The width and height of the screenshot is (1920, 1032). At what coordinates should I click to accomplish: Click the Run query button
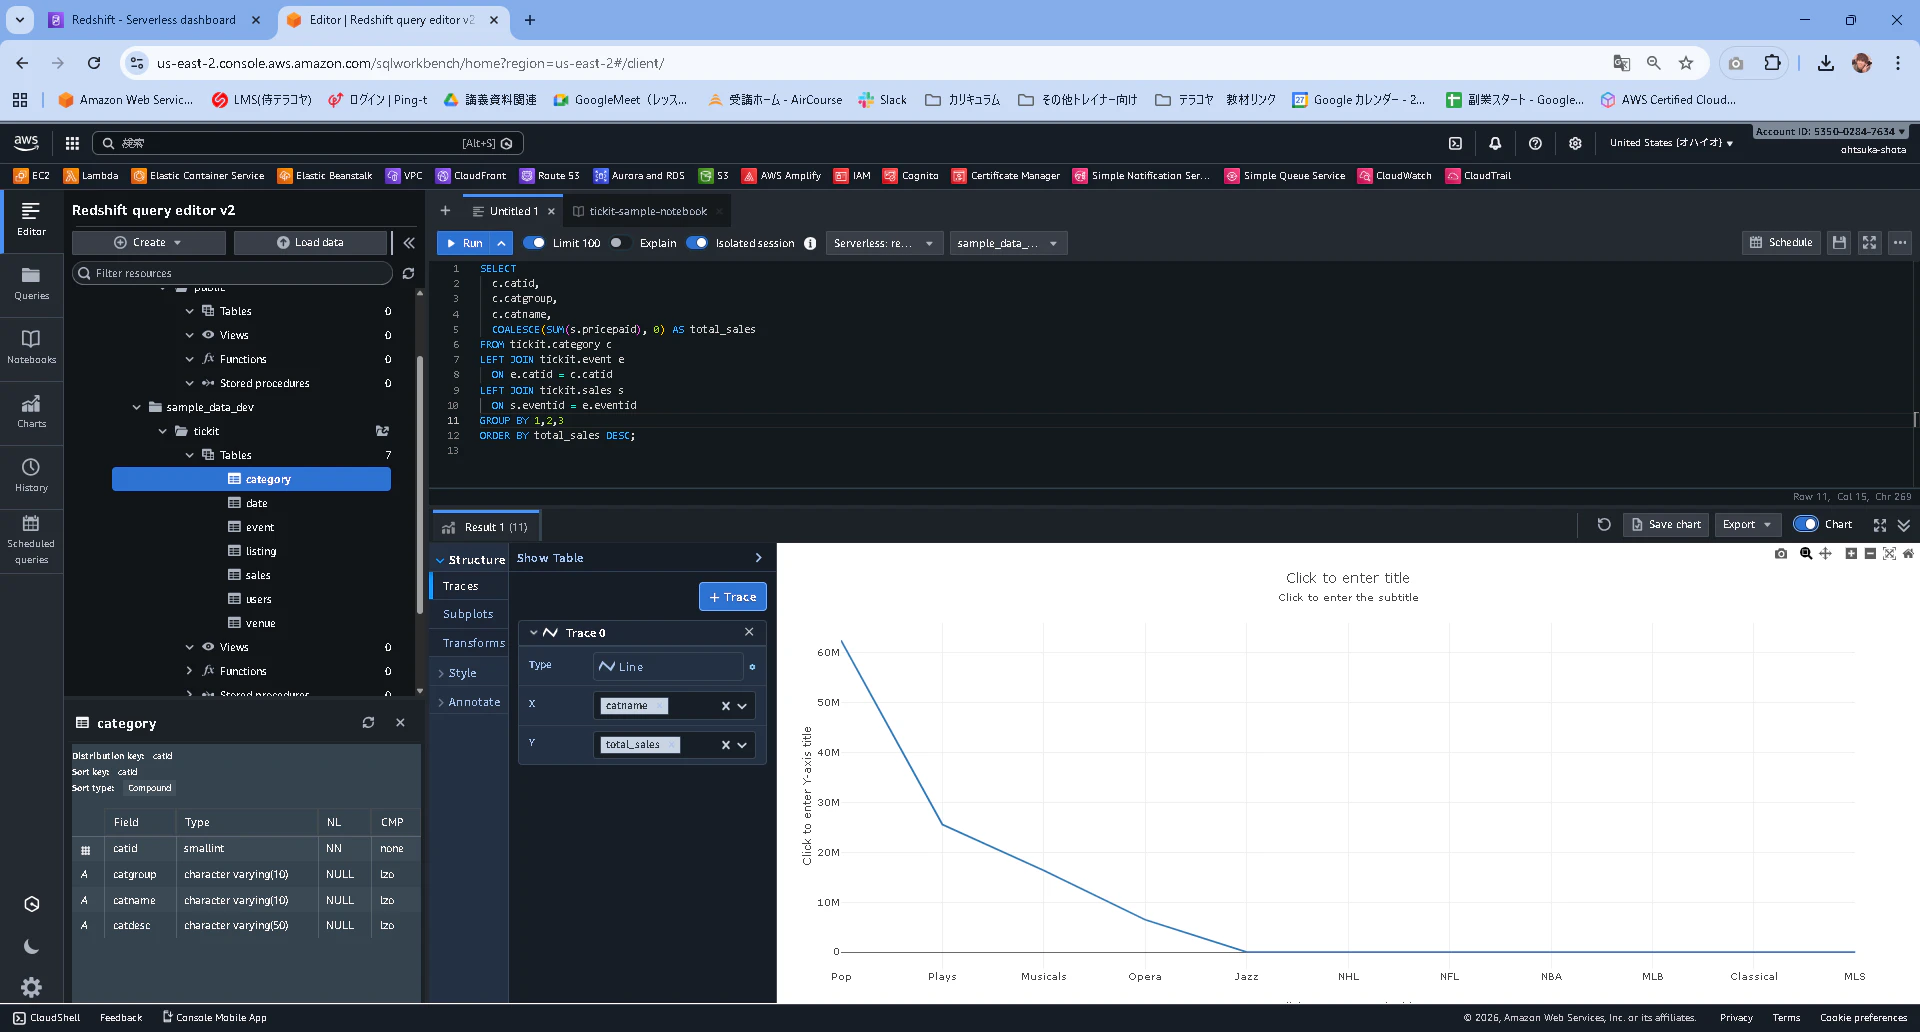(465, 243)
